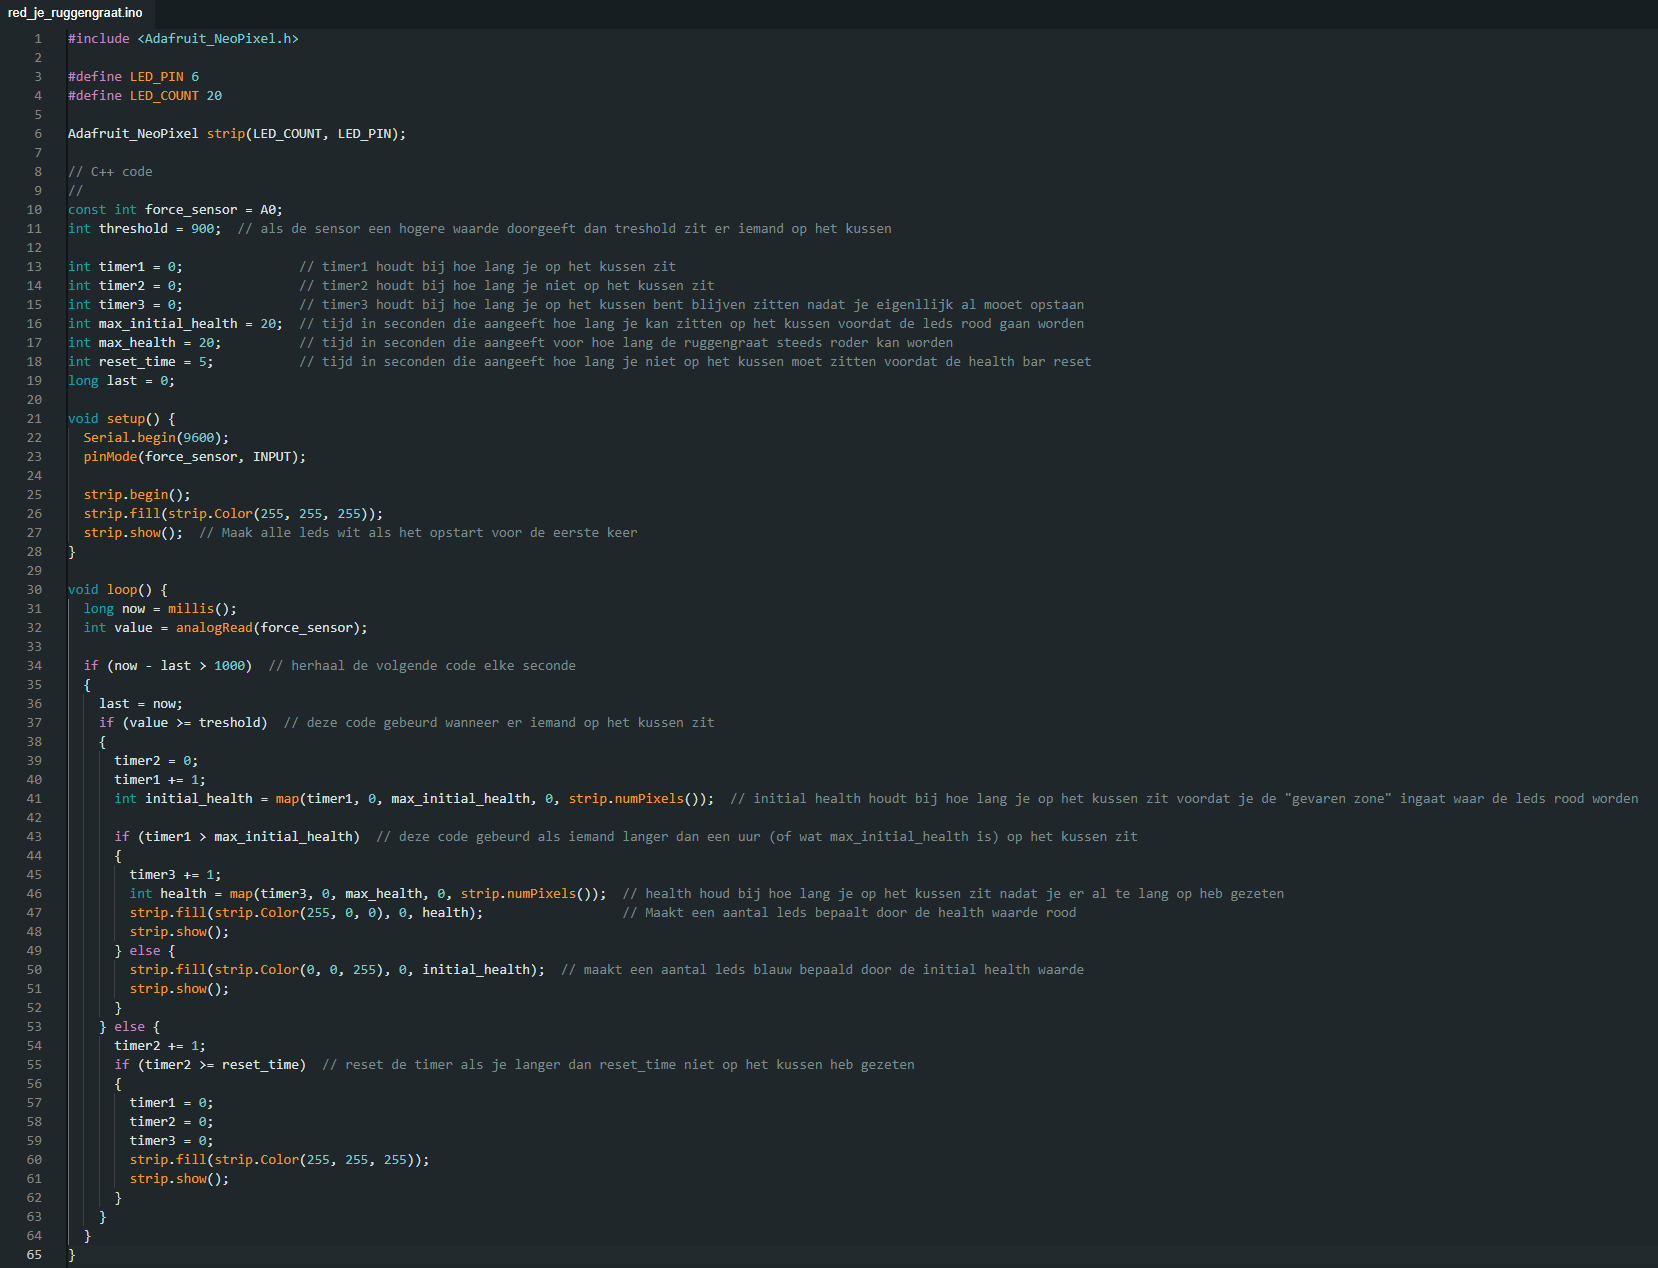
Task: Click '#define LED_PIN 6' line
Action: pyautogui.click(x=133, y=77)
